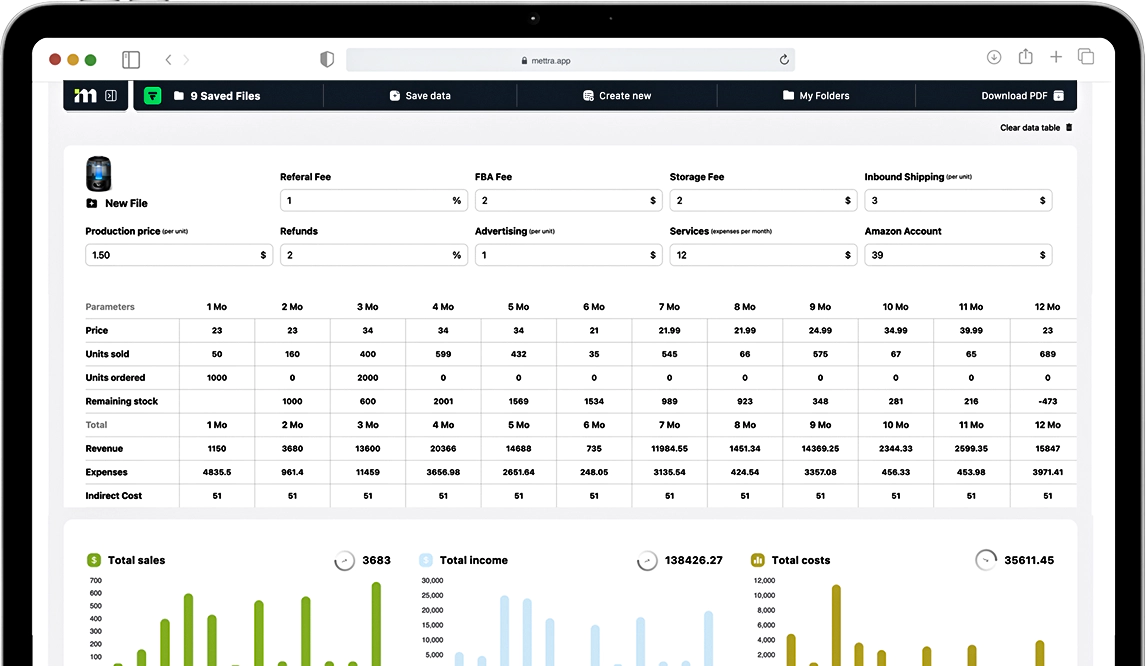Open 9 Saved Files
Image resolution: width=1146 pixels, height=666 pixels.
pyautogui.click(x=217, y=96)
